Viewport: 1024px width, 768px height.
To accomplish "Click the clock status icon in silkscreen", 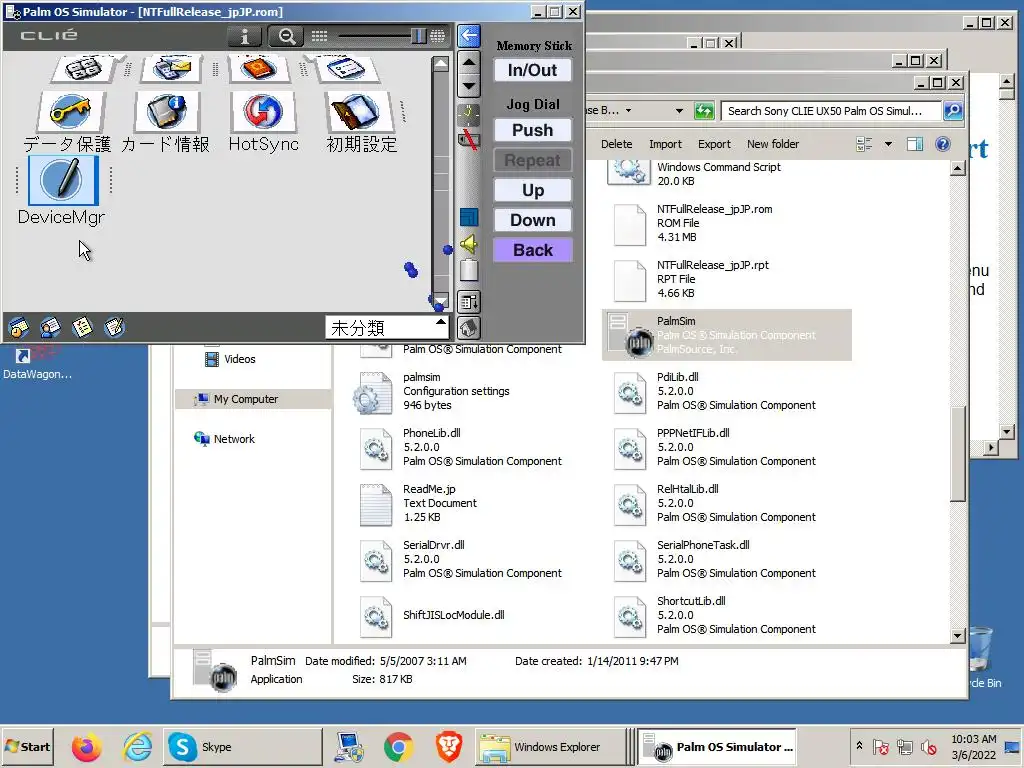I will [468, 115].
